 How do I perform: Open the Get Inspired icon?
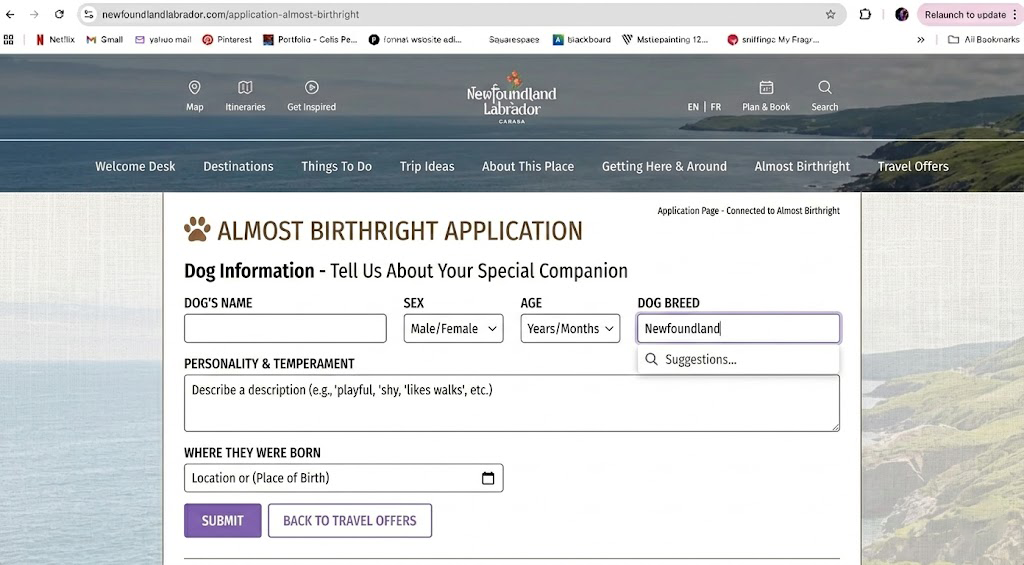[x=312, y=95]
